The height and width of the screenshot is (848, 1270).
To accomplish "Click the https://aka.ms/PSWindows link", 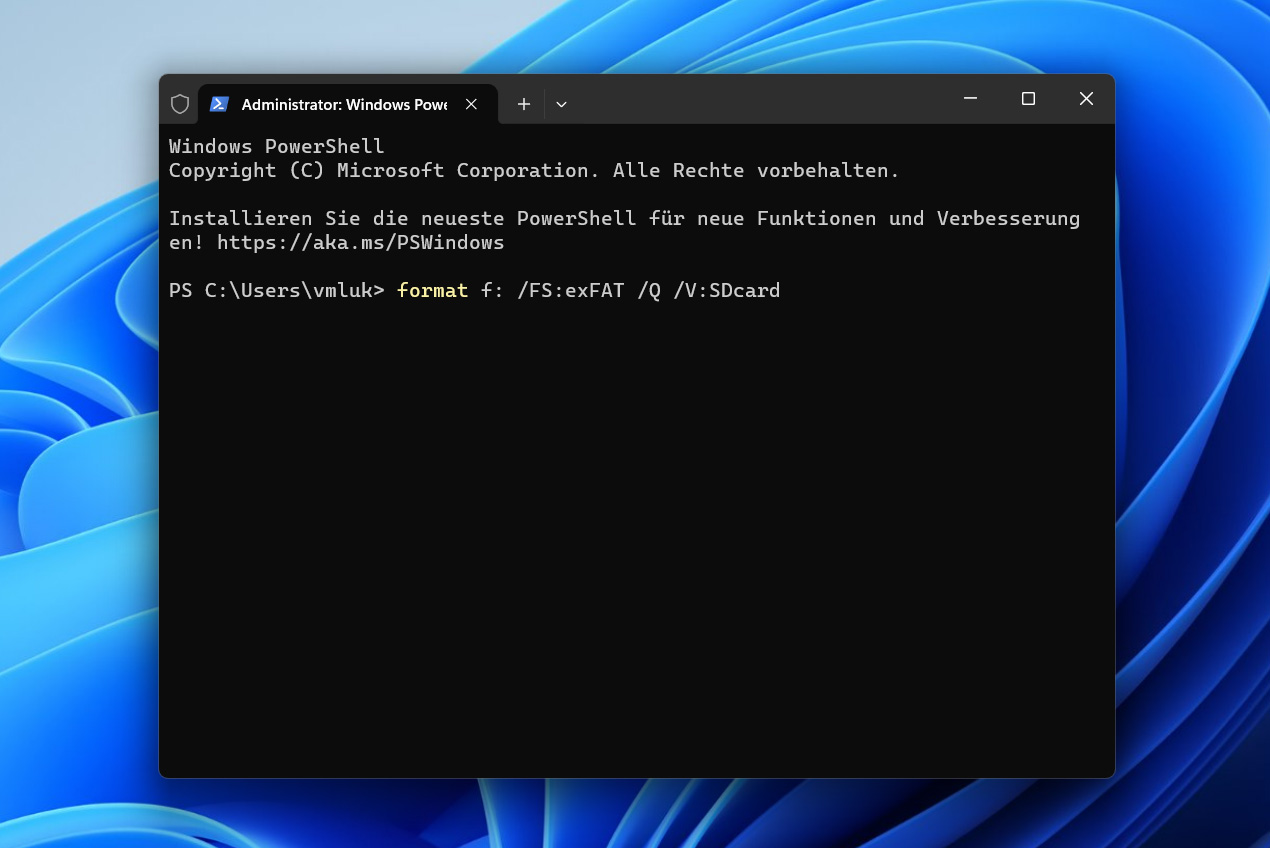I will (360, 242).
